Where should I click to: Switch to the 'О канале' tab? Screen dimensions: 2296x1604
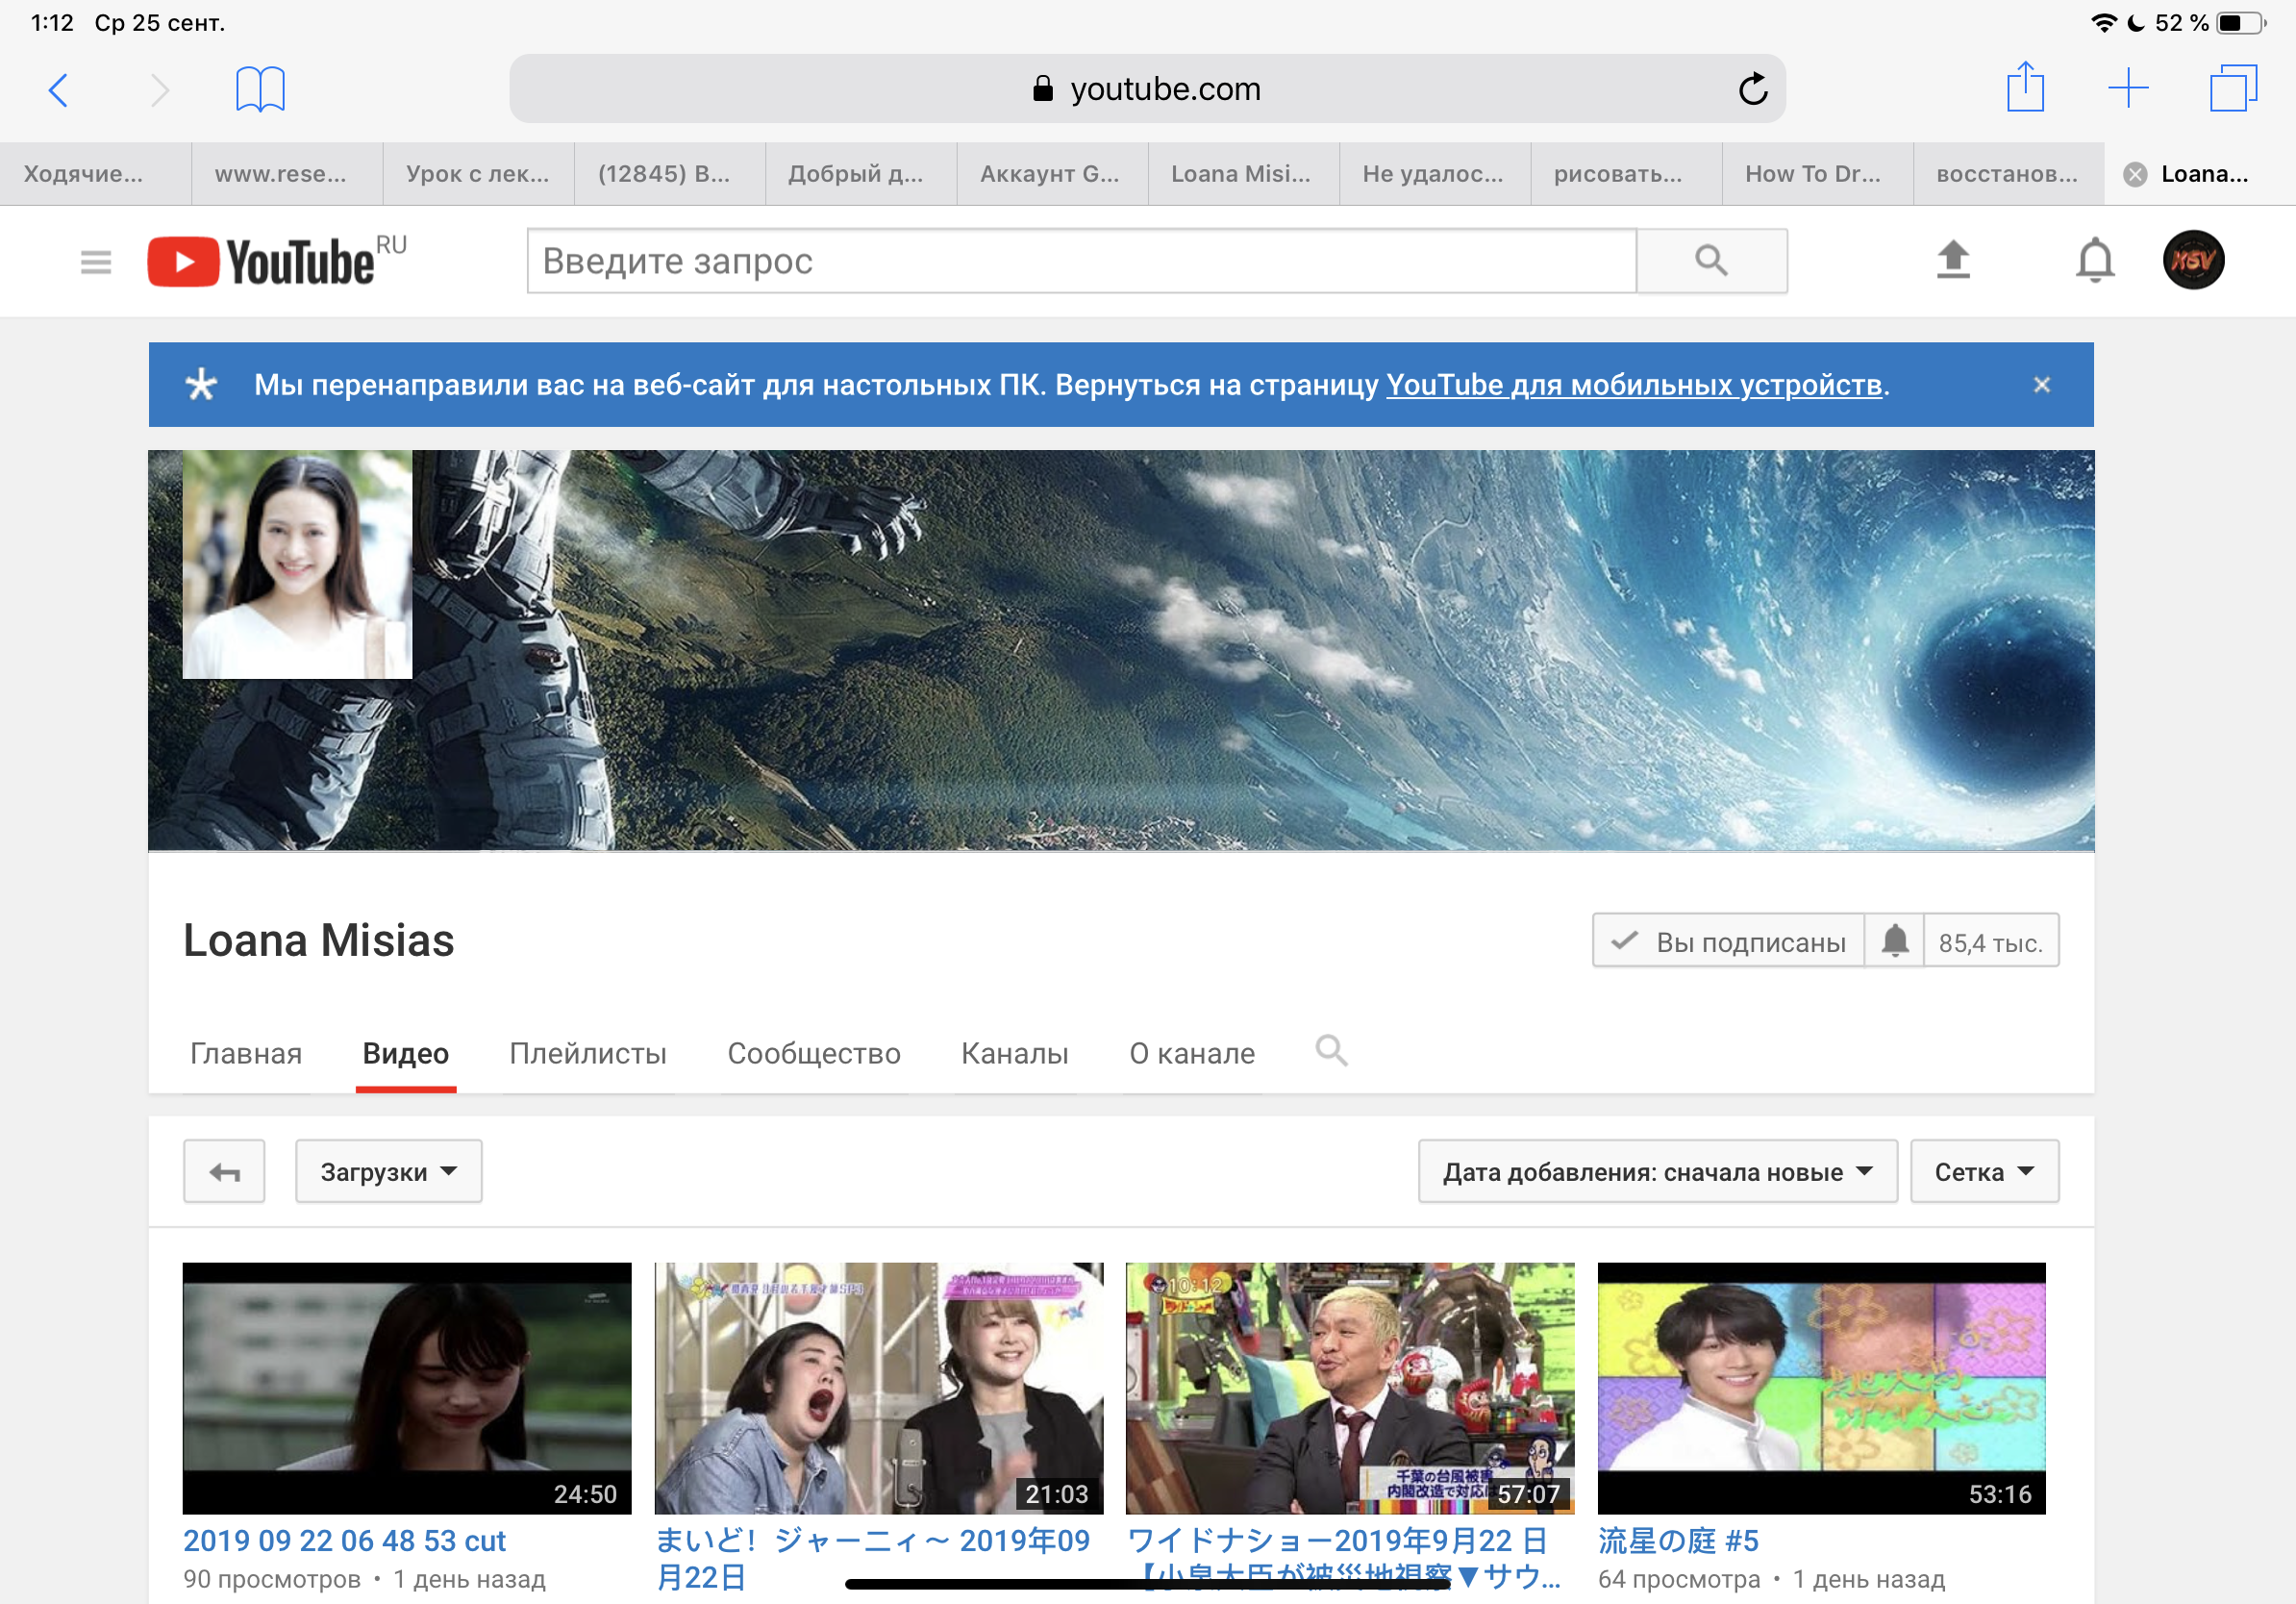tap(1191, 1053)
